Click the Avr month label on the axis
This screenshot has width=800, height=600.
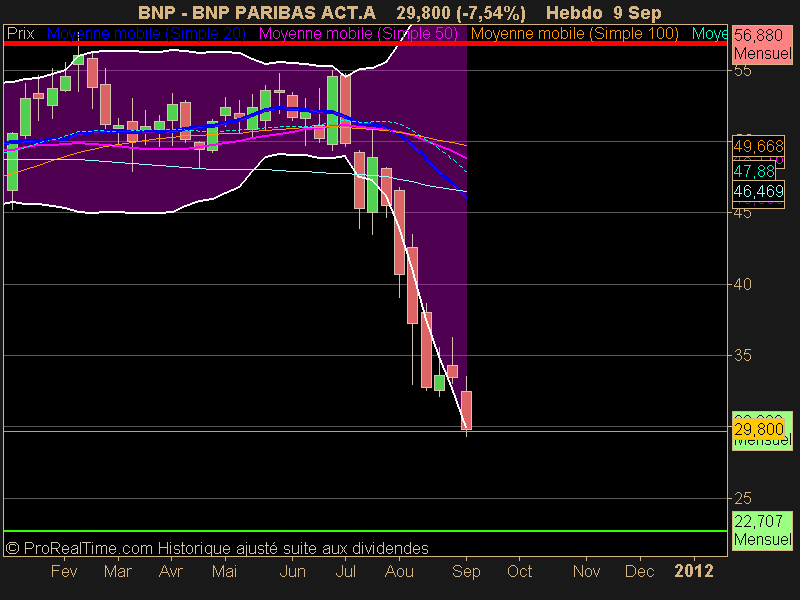click(170, 571)
